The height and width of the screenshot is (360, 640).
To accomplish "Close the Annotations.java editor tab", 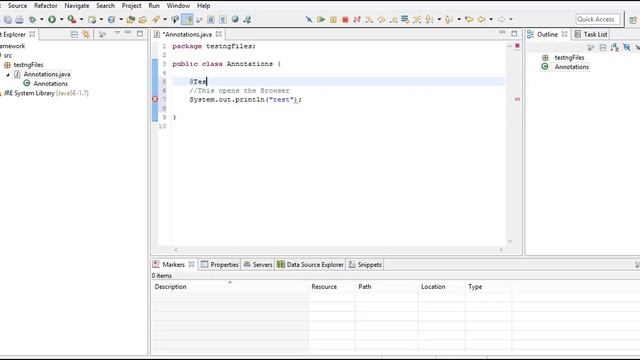I will [219, 34].
